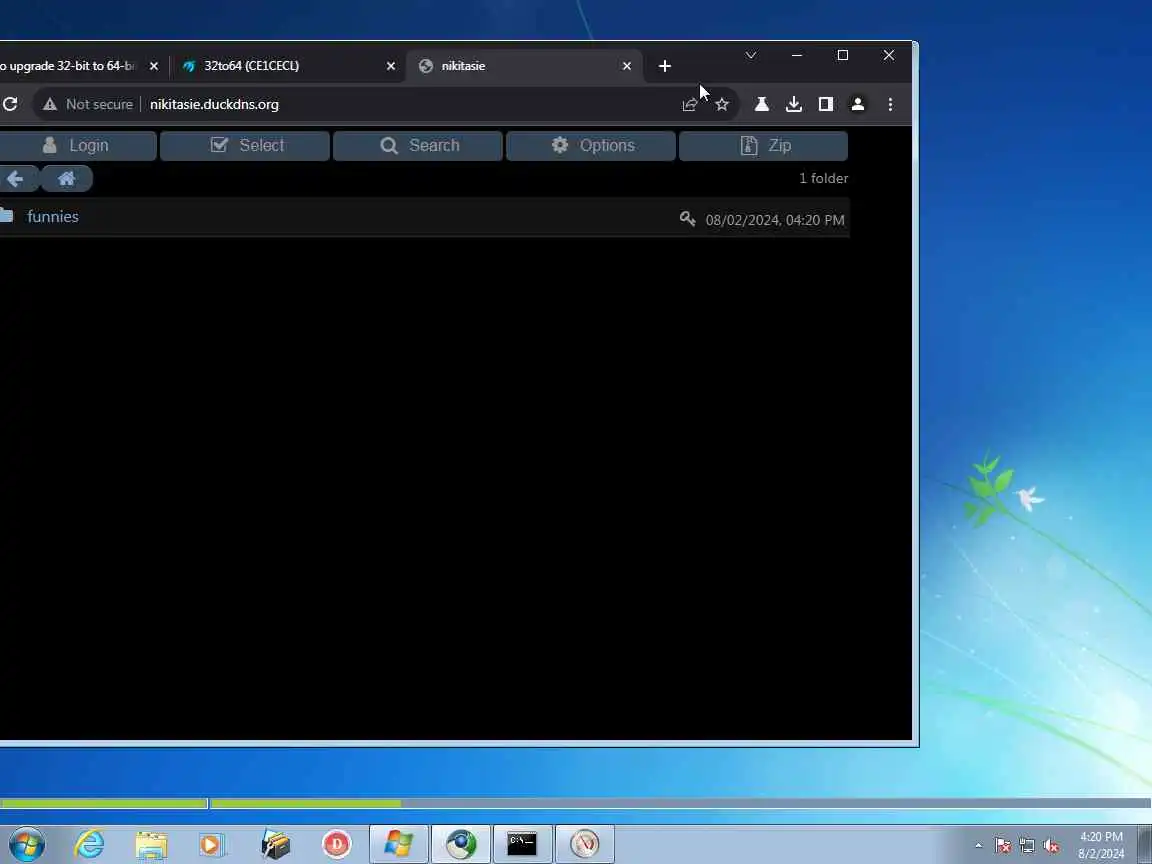Switch to the browser taskbar window
This screenshot has width=1152, height=864.
(461, 844)
